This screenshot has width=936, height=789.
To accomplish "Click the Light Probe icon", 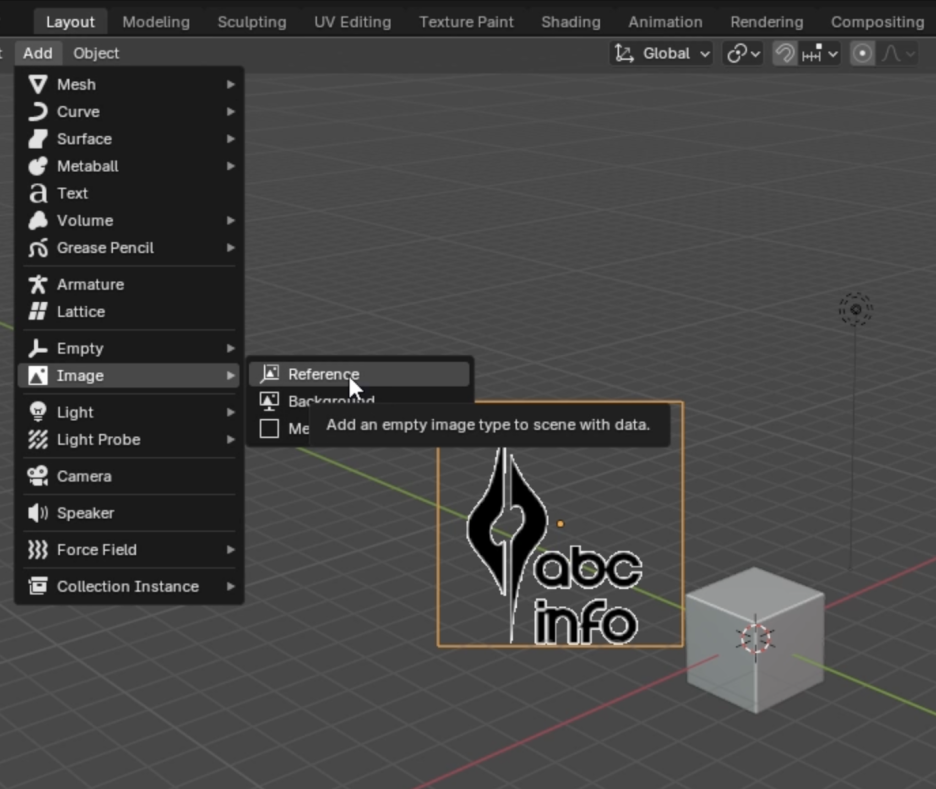I will [x=38, y=440].
